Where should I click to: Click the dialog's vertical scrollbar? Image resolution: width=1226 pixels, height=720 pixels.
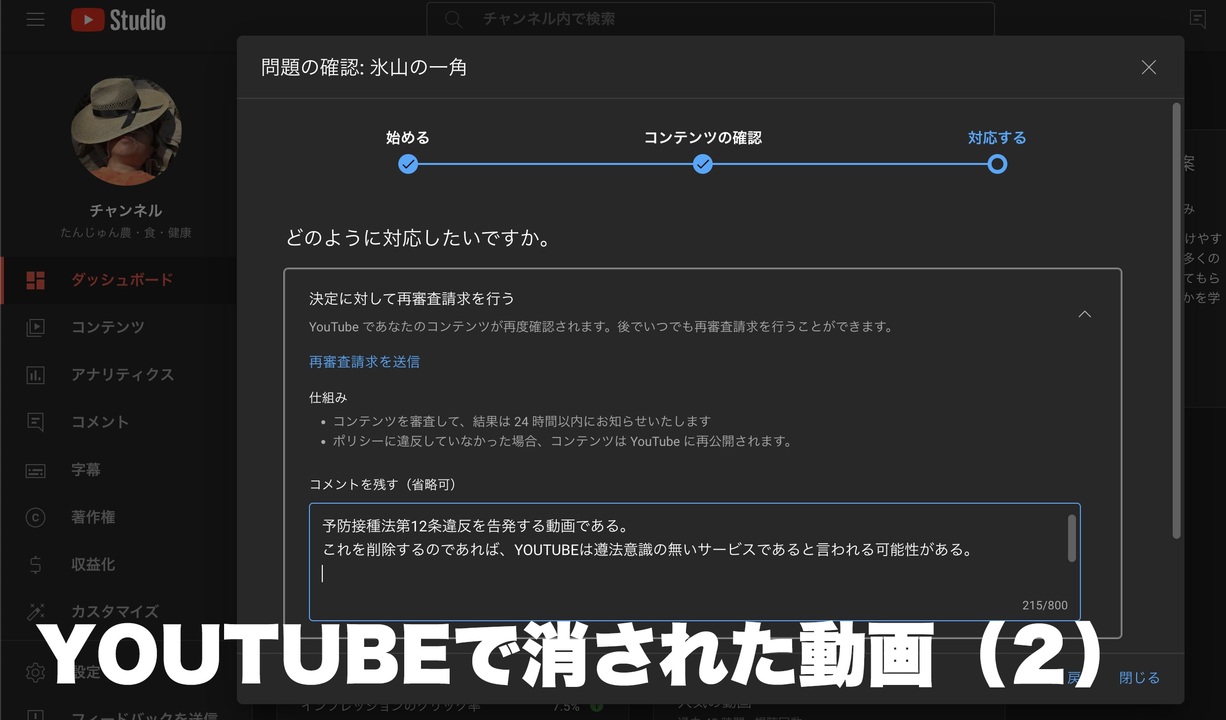(1175, 320)
